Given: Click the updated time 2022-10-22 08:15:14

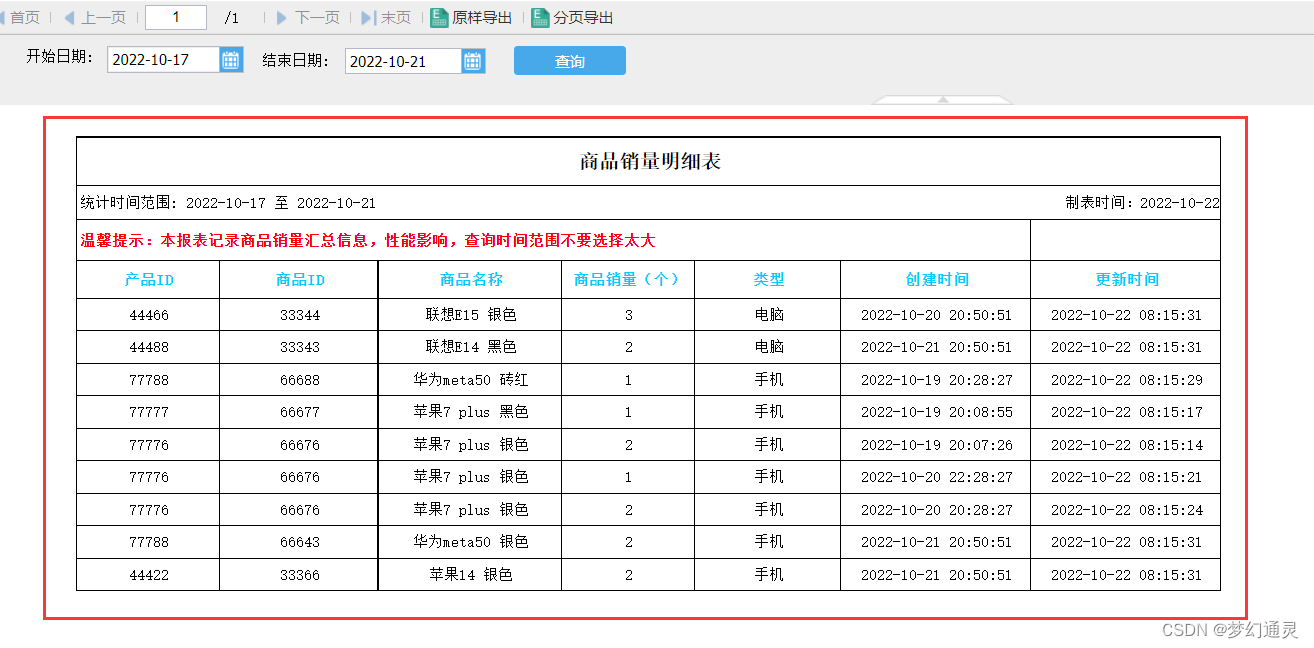Looking at the screenshot, I should click(x=1127, y=445).
